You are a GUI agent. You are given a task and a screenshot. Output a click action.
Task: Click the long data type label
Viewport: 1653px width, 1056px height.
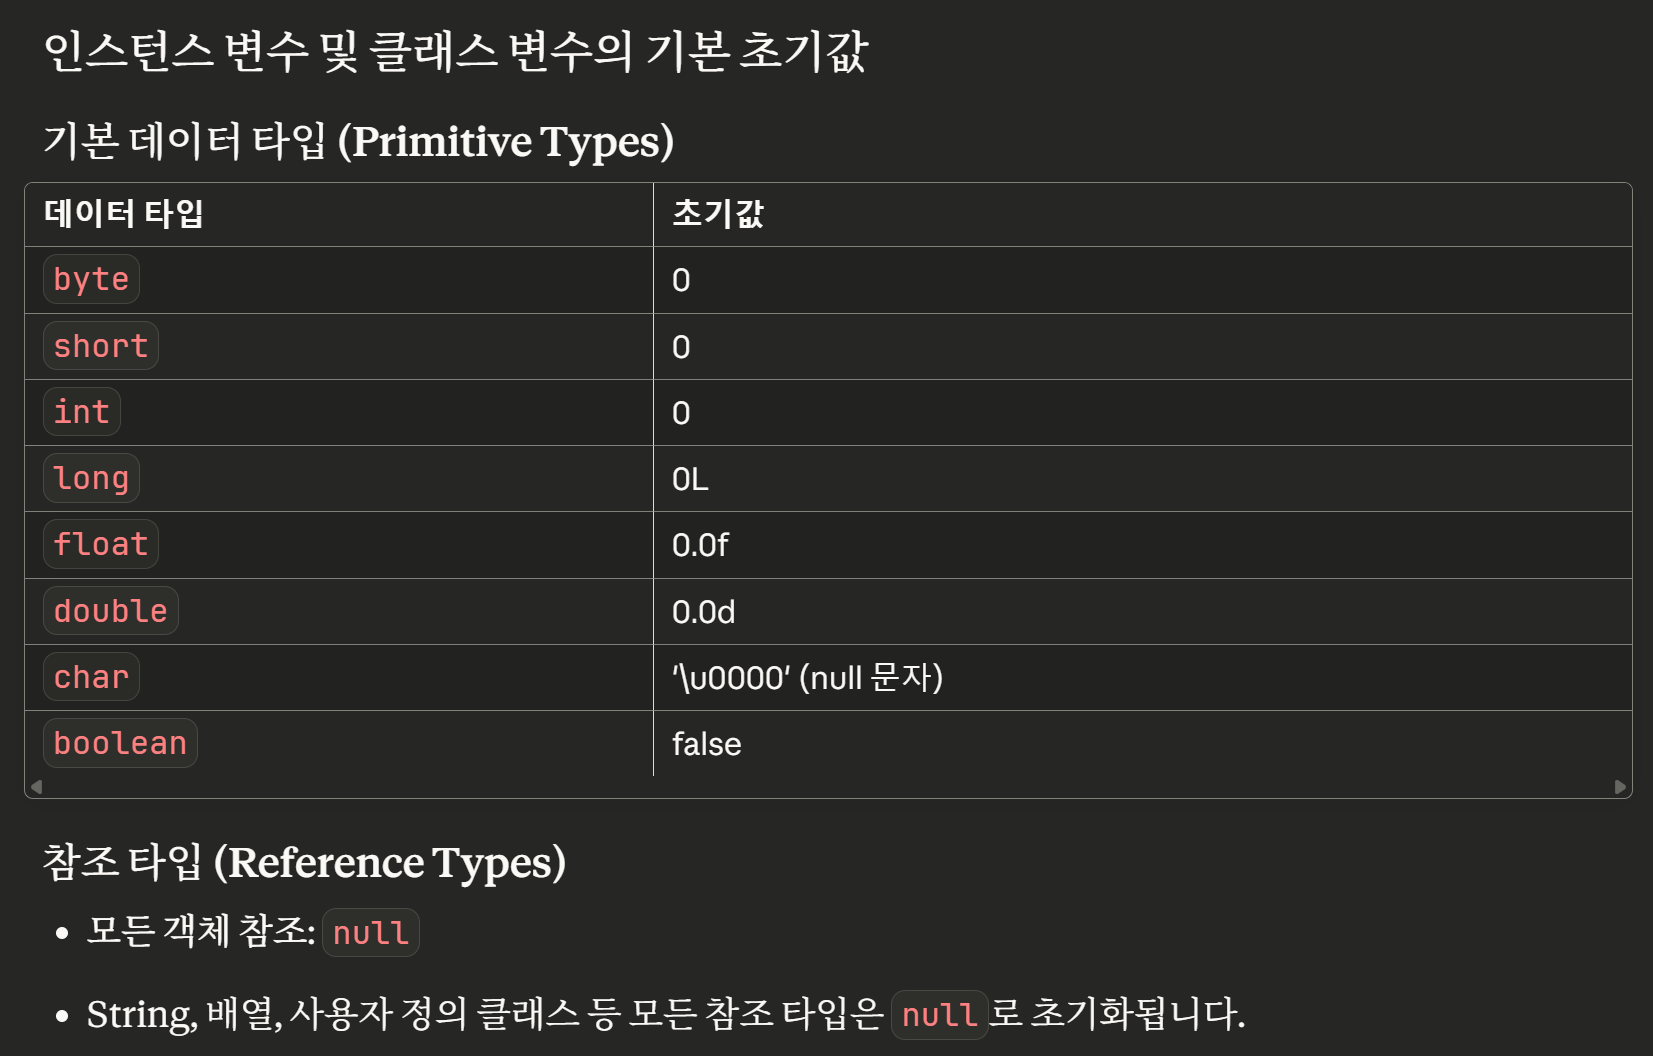[x=91, y=479]
